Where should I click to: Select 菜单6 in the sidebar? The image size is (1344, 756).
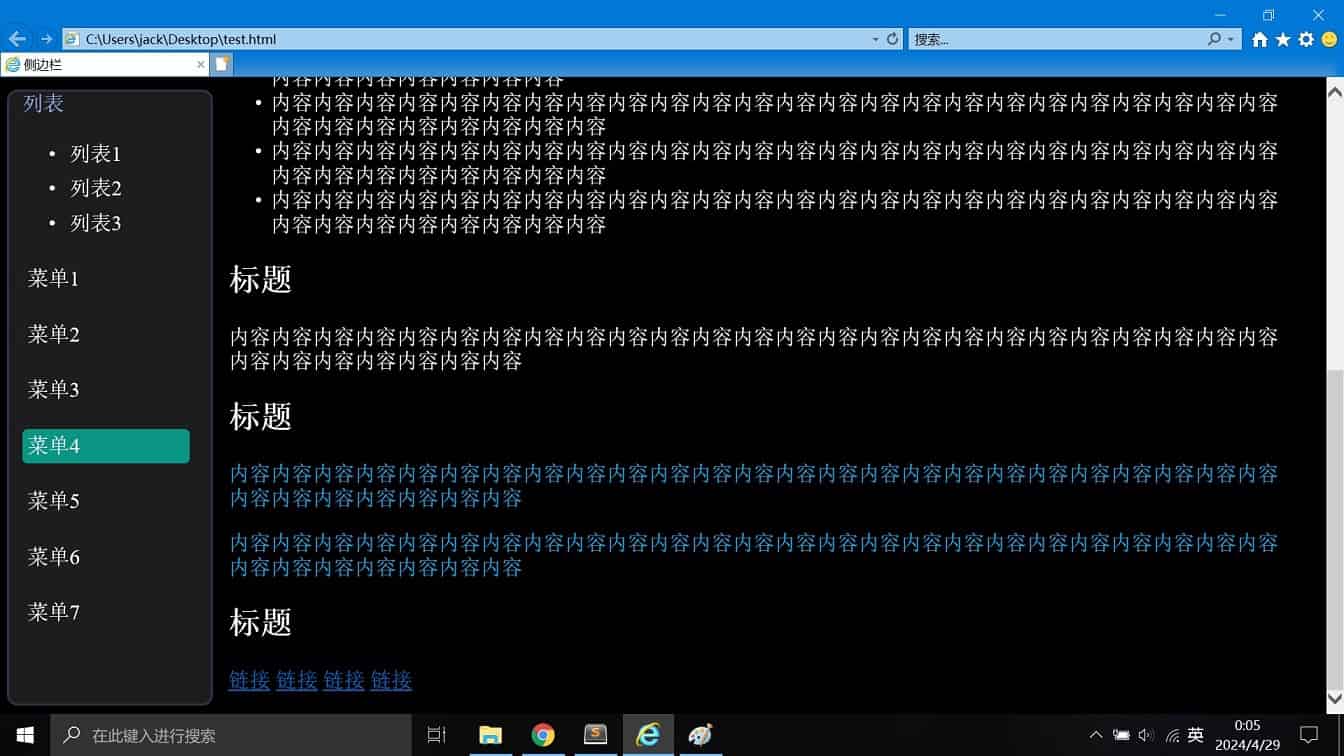(x=54, y=557)
